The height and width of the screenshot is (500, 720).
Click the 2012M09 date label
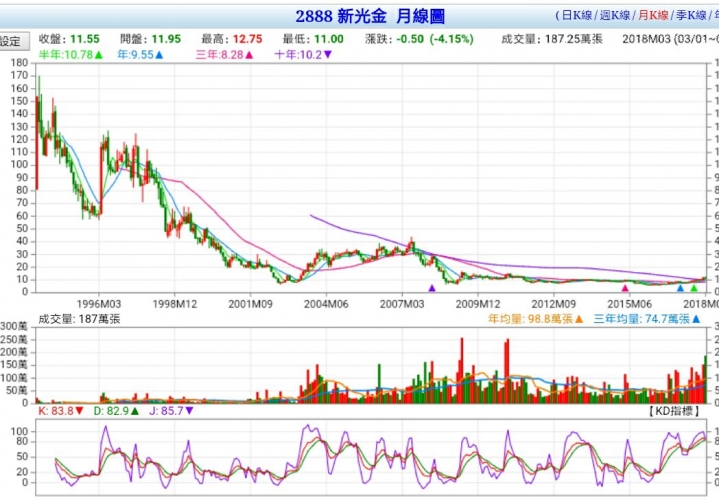pos(553,304)
